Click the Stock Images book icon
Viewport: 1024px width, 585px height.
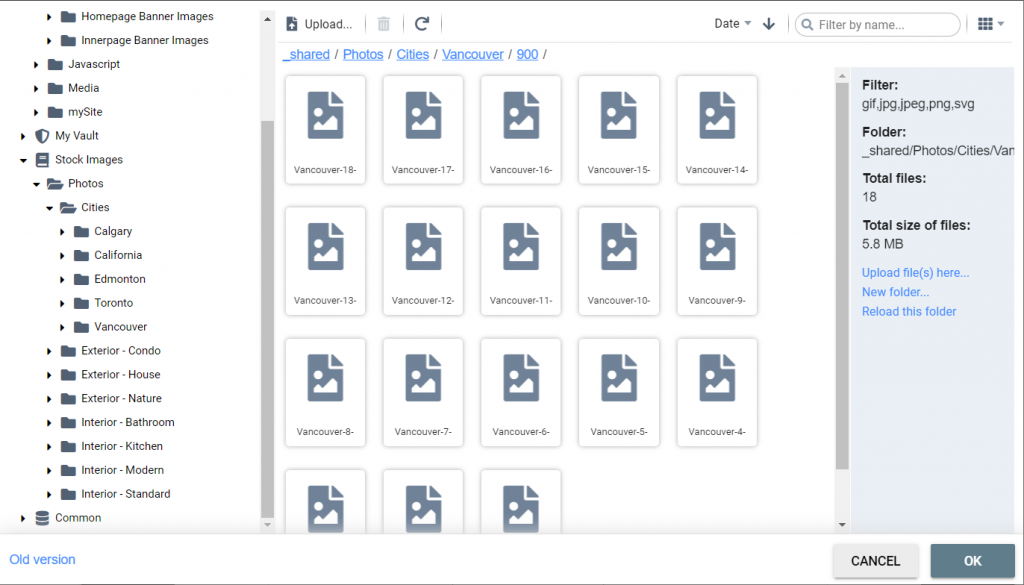pyautogui.click(x=42, y=160)
